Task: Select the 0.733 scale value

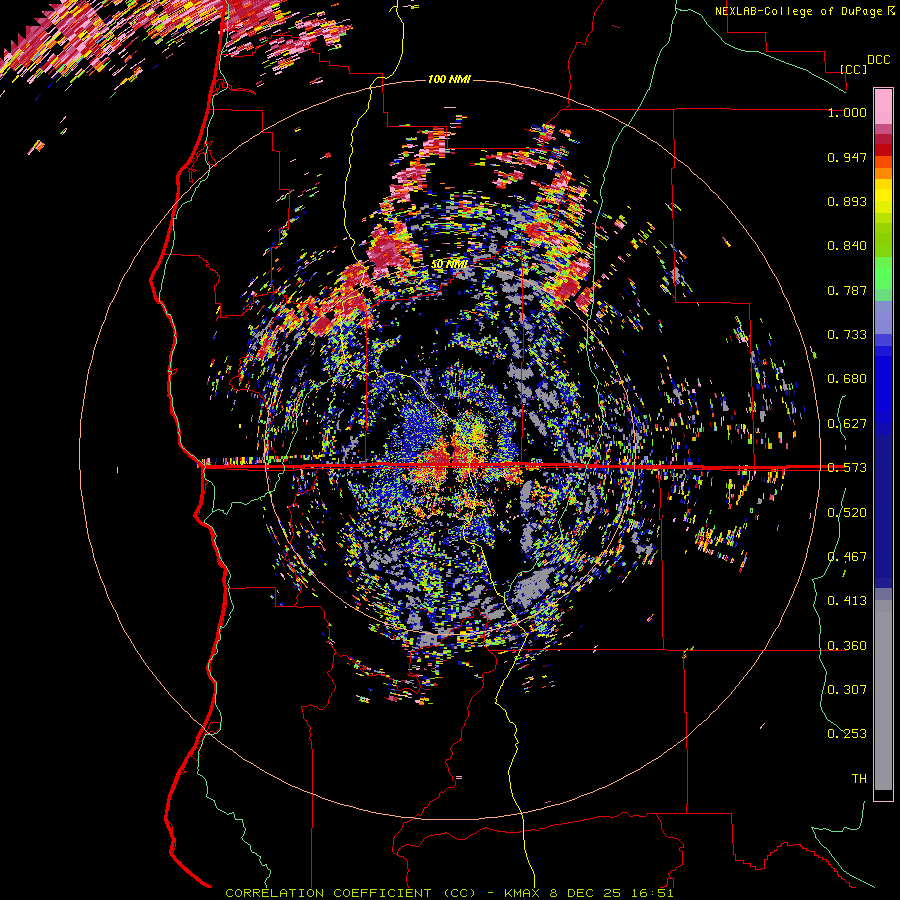Action: [x=847, y=335]
